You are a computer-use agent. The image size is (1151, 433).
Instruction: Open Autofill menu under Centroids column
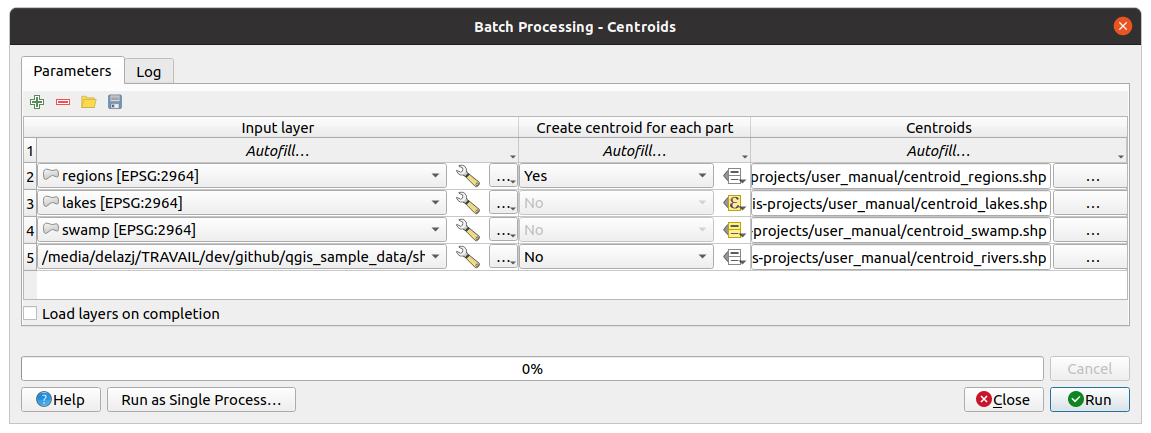tap(938, 152)
